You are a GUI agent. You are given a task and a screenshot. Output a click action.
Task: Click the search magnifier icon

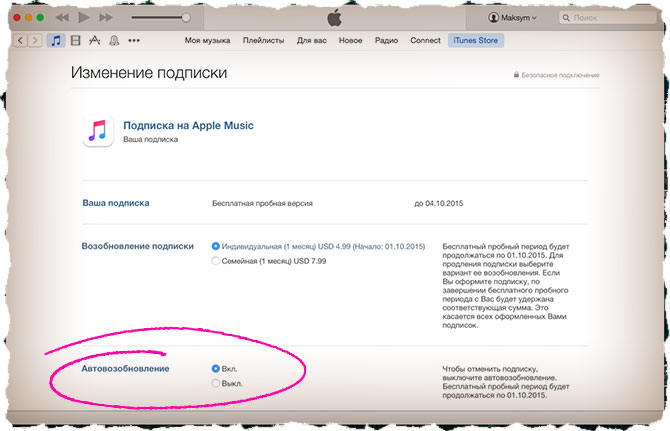click(566, 18)
